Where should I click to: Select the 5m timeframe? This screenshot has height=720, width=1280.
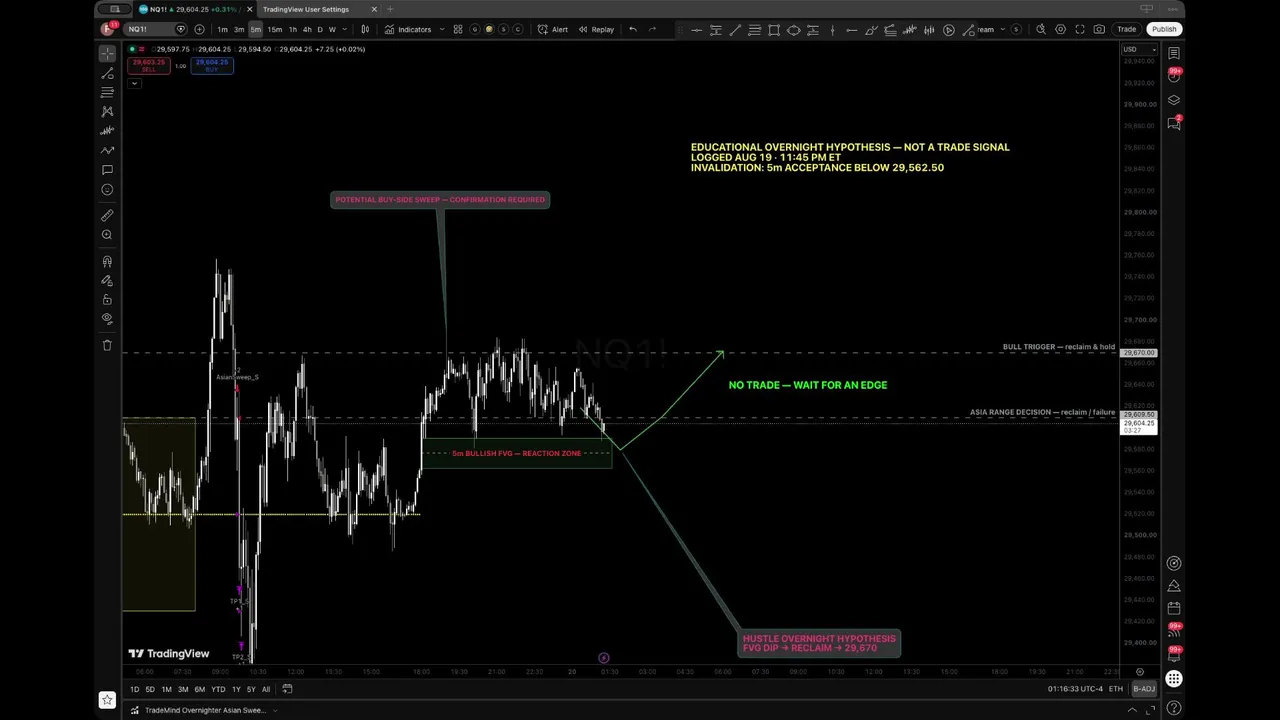tap(256, 29)
